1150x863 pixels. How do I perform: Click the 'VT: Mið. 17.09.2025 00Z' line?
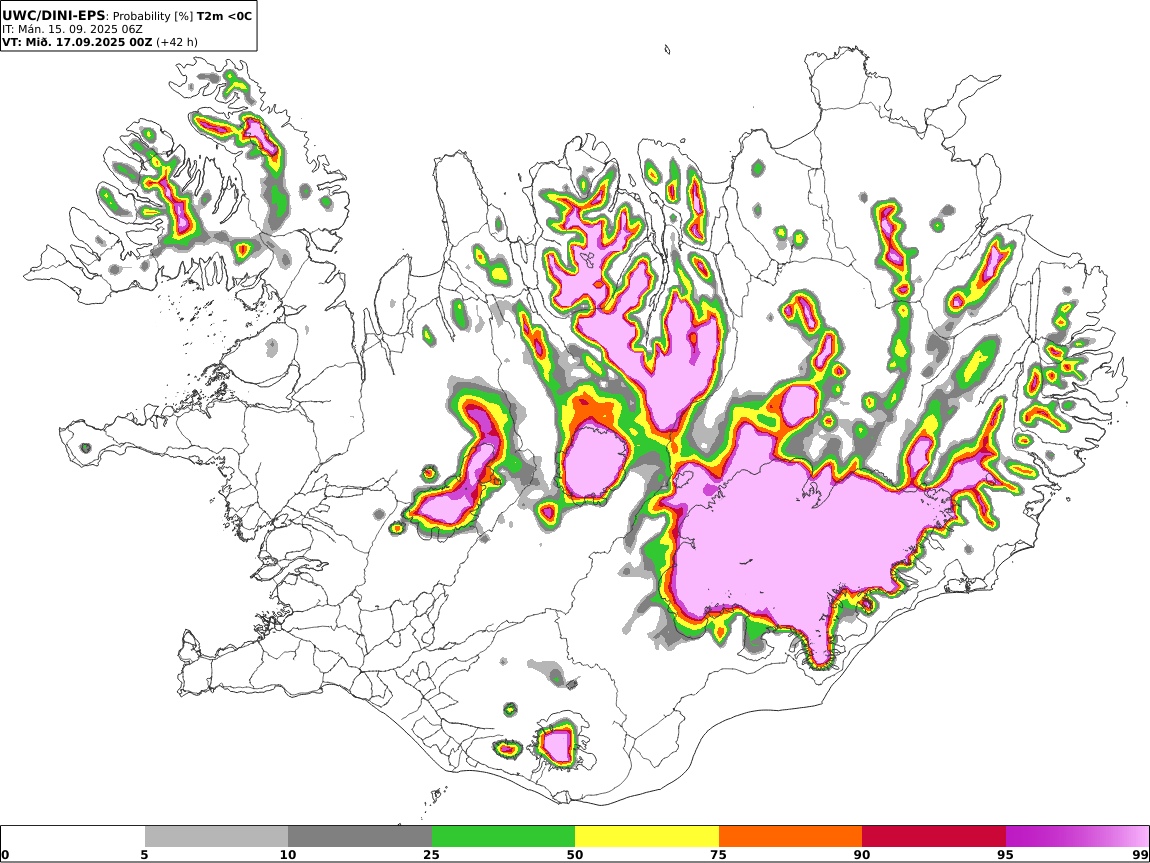[x=78, y=42]
